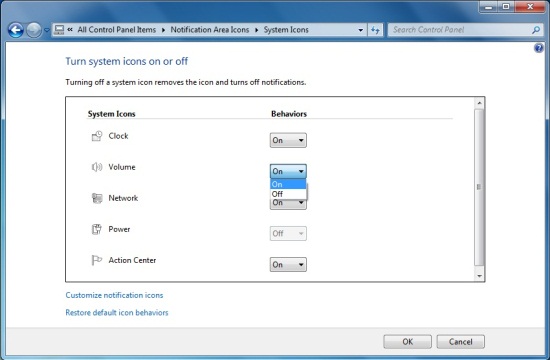The image size is (550, 360).
Task: Open Customize notification icons link
Action: (x=114, y=295)
